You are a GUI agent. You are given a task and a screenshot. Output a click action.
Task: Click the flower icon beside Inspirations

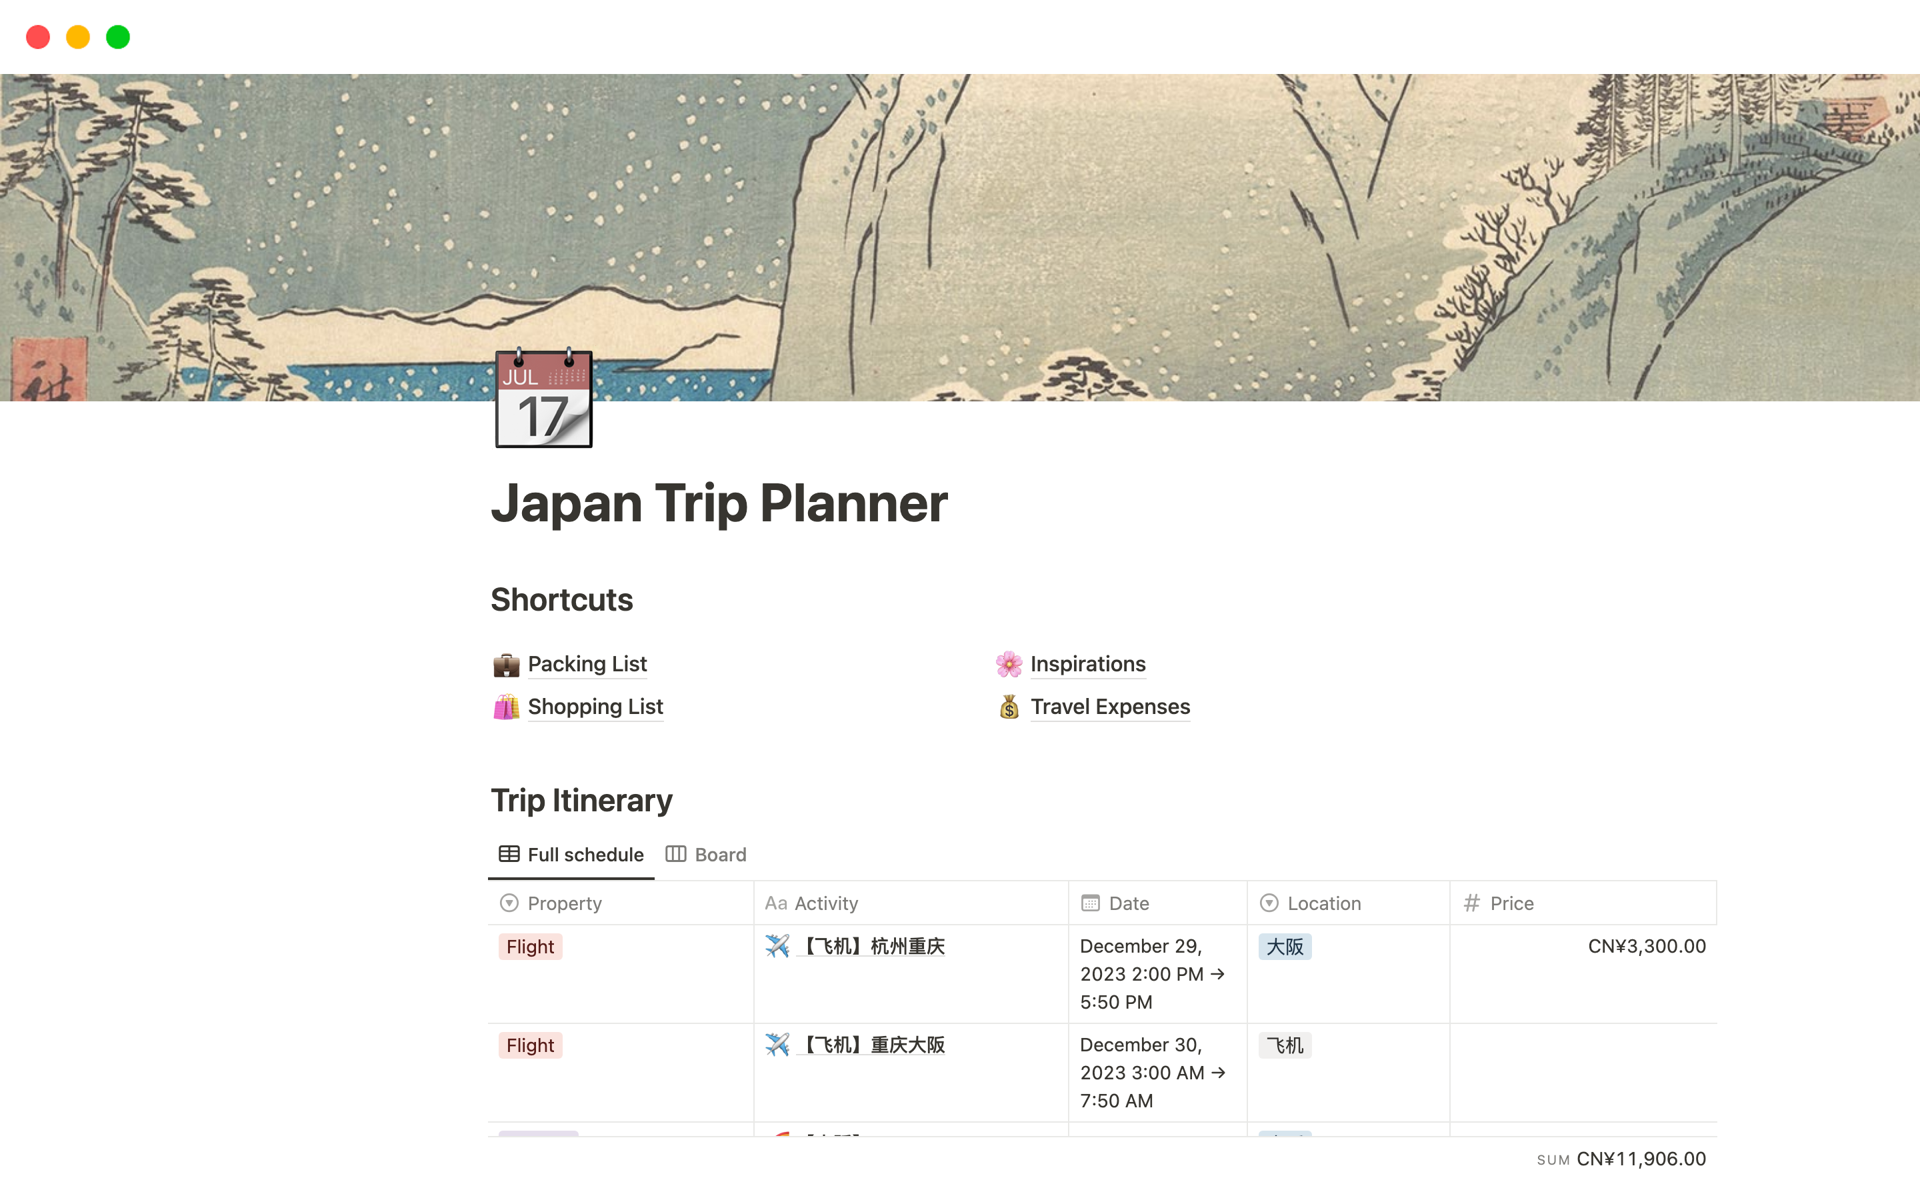(1009, 664)
